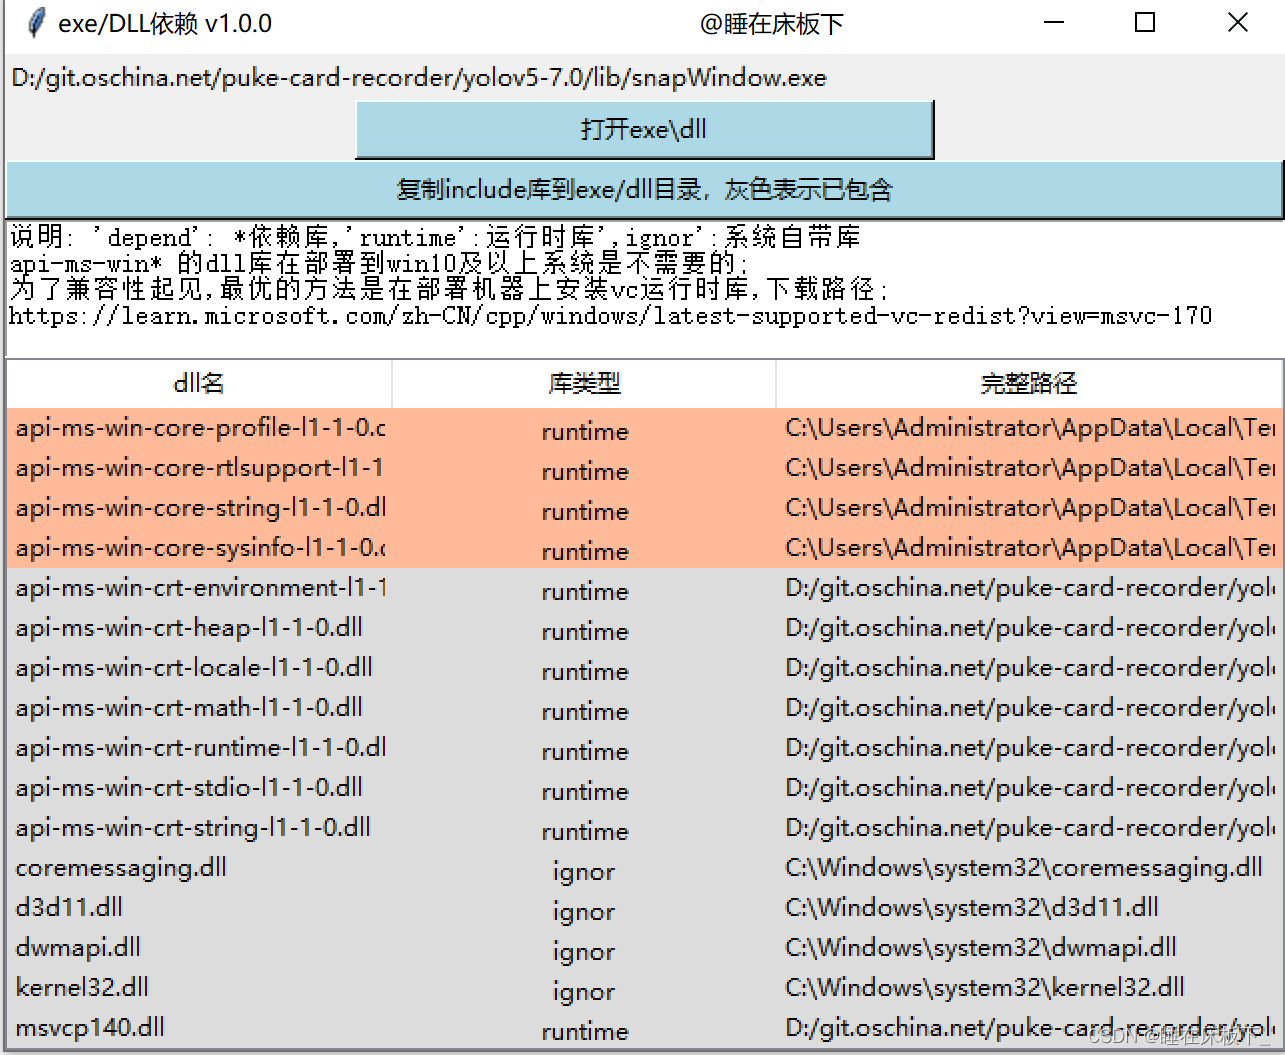Click the ignor type cell for kernel32.dll

[x=584, y=991]
